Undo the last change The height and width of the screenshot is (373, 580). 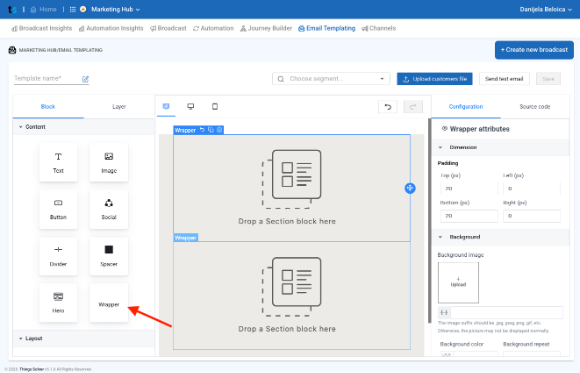pos(388,107)
